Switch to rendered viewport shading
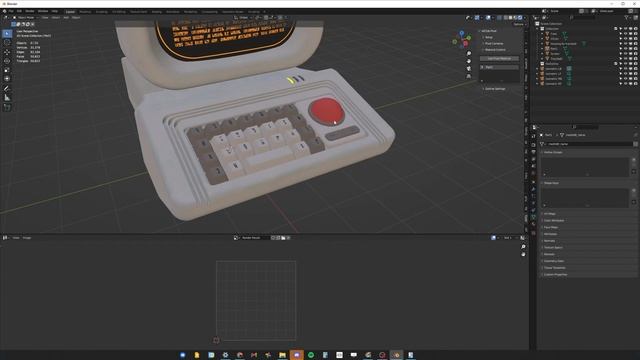 [520, 18]
